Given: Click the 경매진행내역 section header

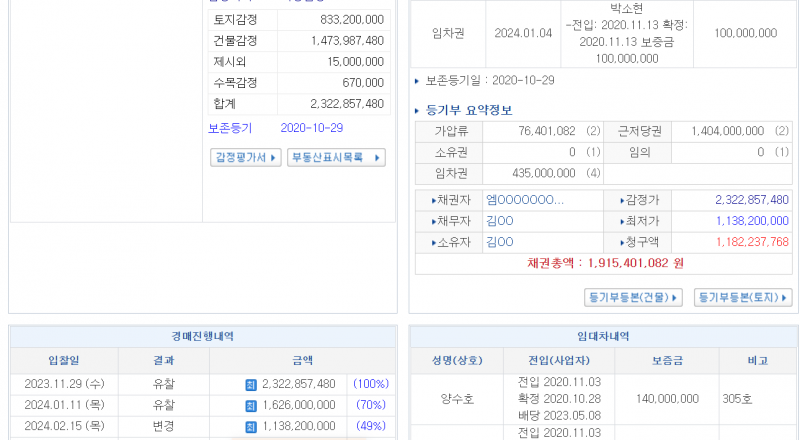Looking at the screenshot, I should 203,336.
